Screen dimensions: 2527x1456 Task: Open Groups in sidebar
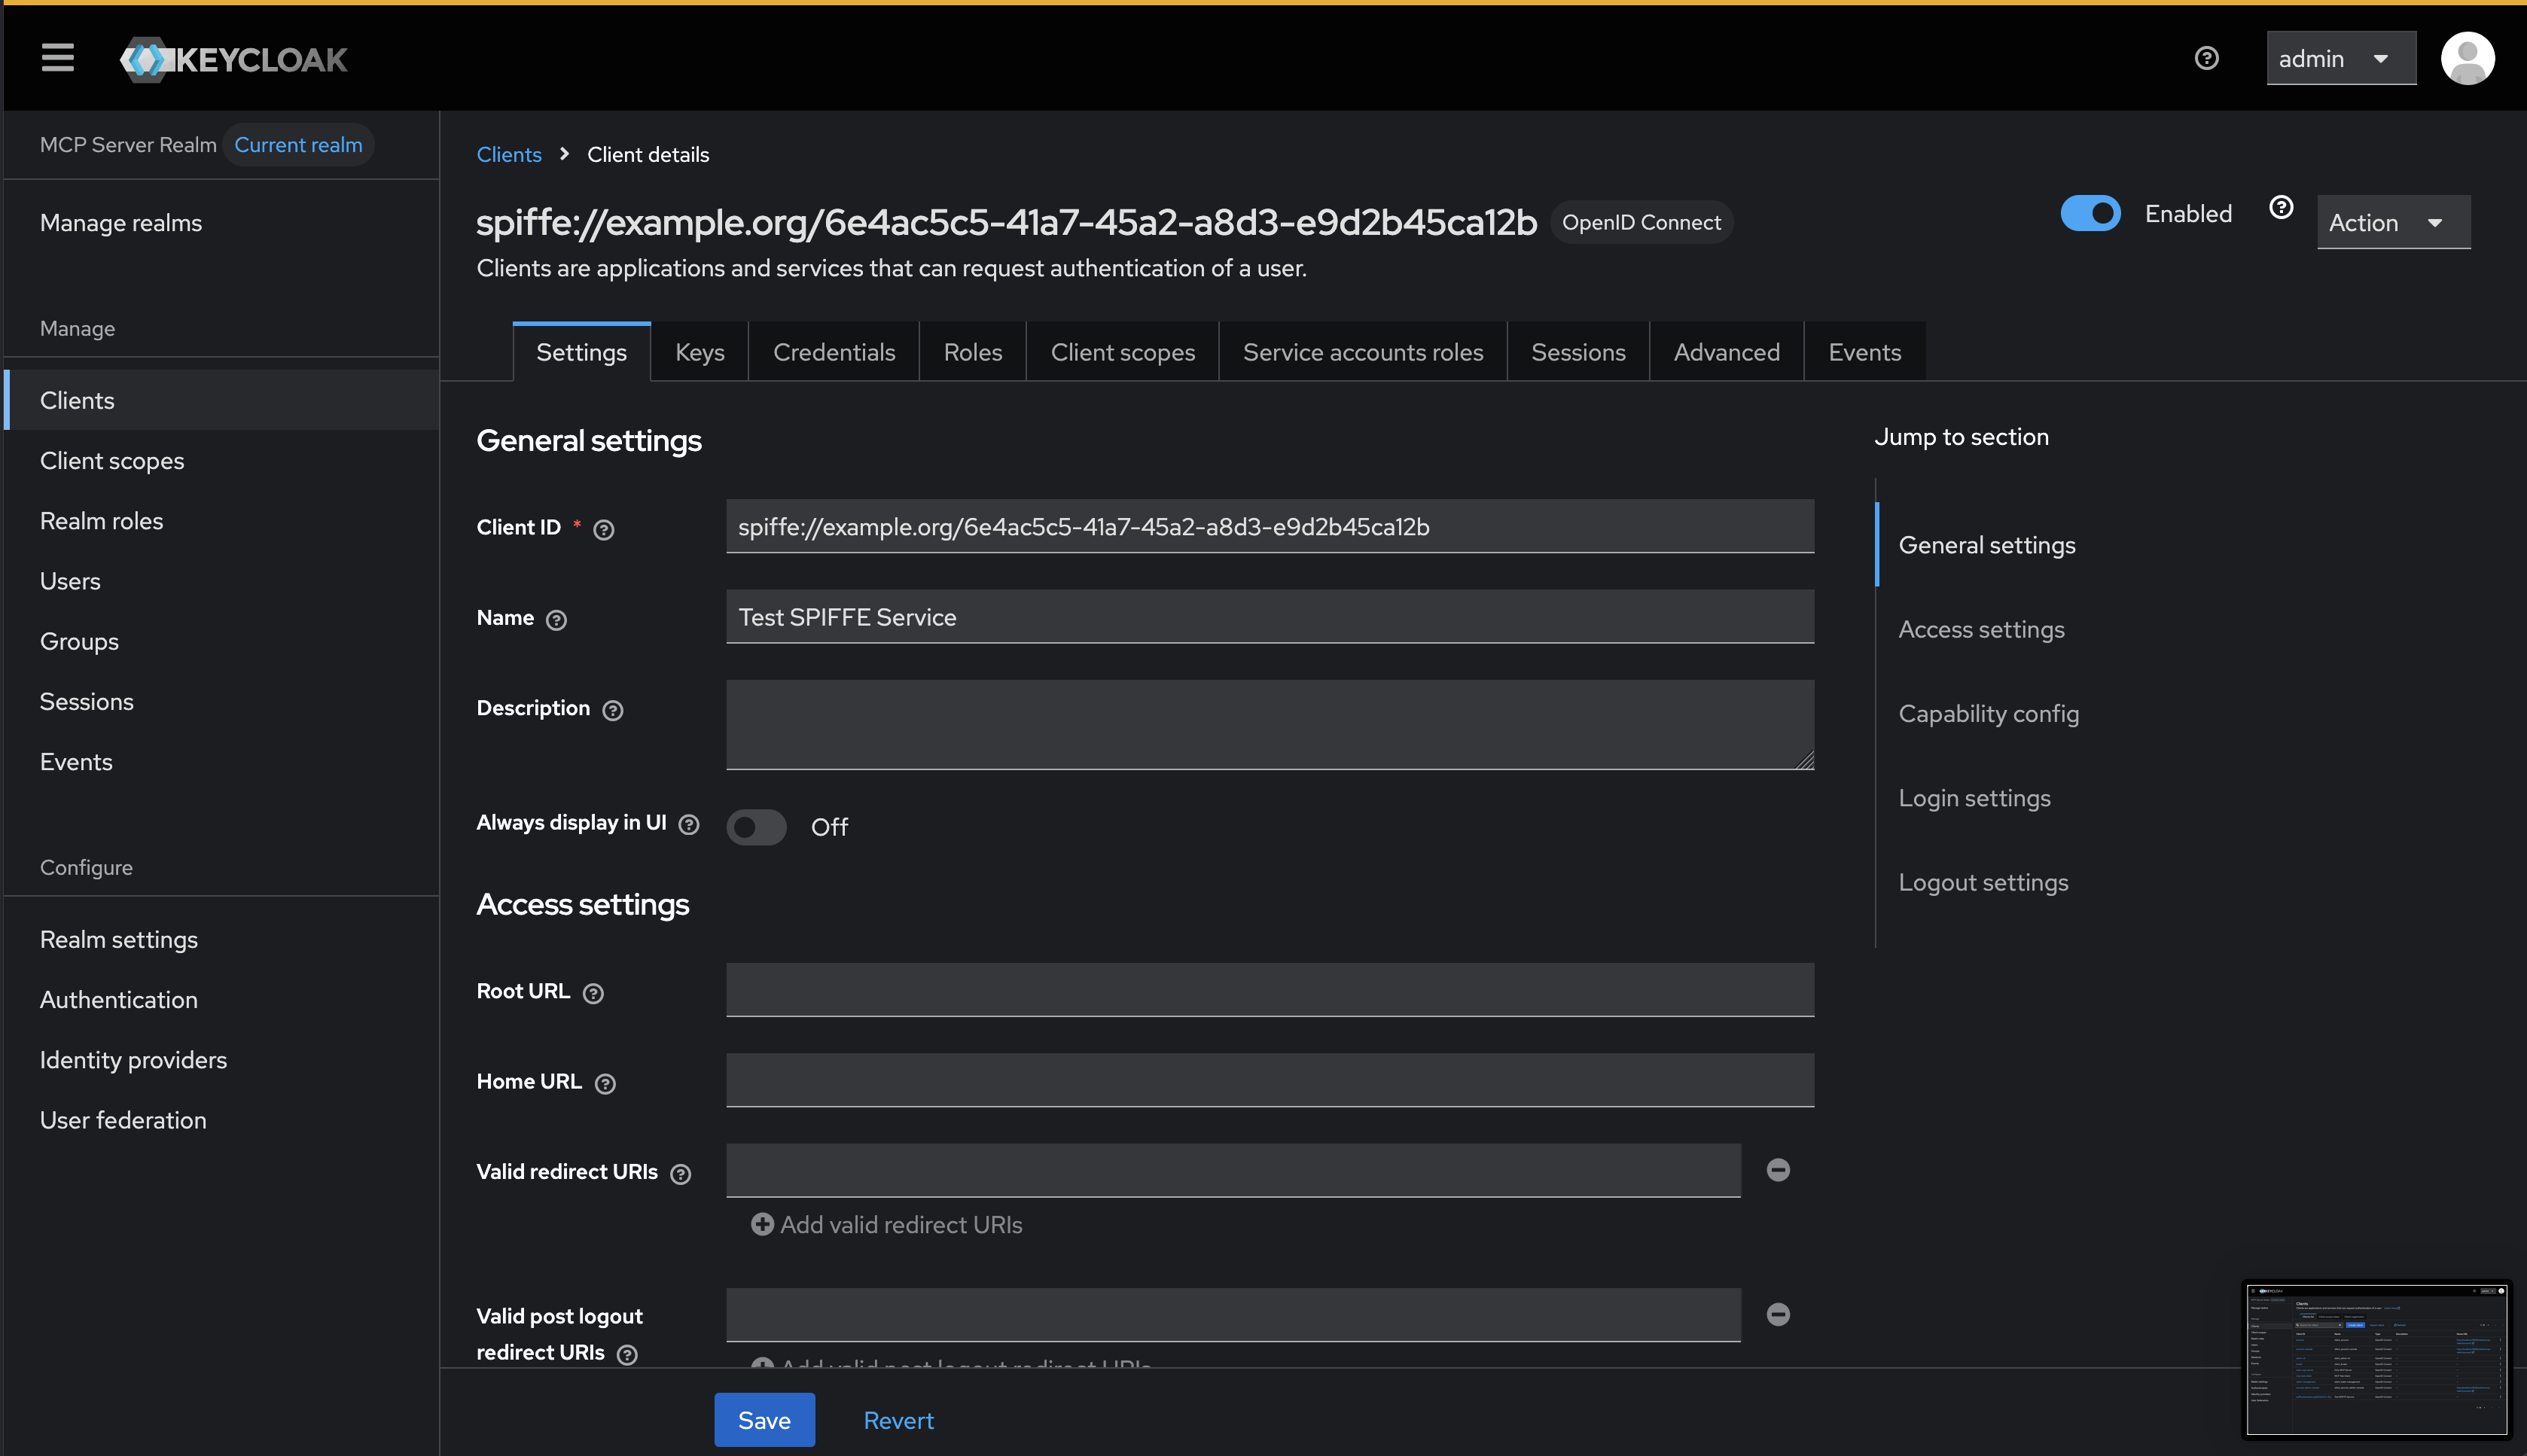pos(222,641)
